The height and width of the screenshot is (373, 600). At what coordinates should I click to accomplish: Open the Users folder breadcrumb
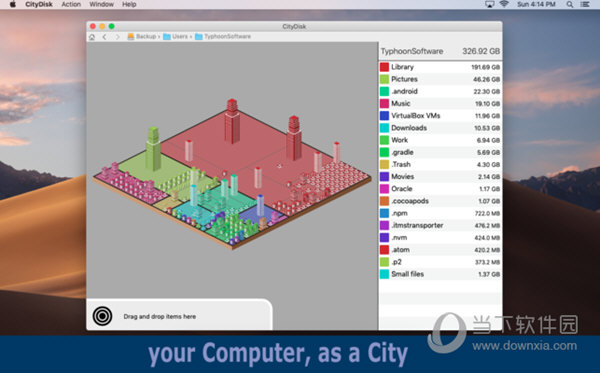(176, 37)
